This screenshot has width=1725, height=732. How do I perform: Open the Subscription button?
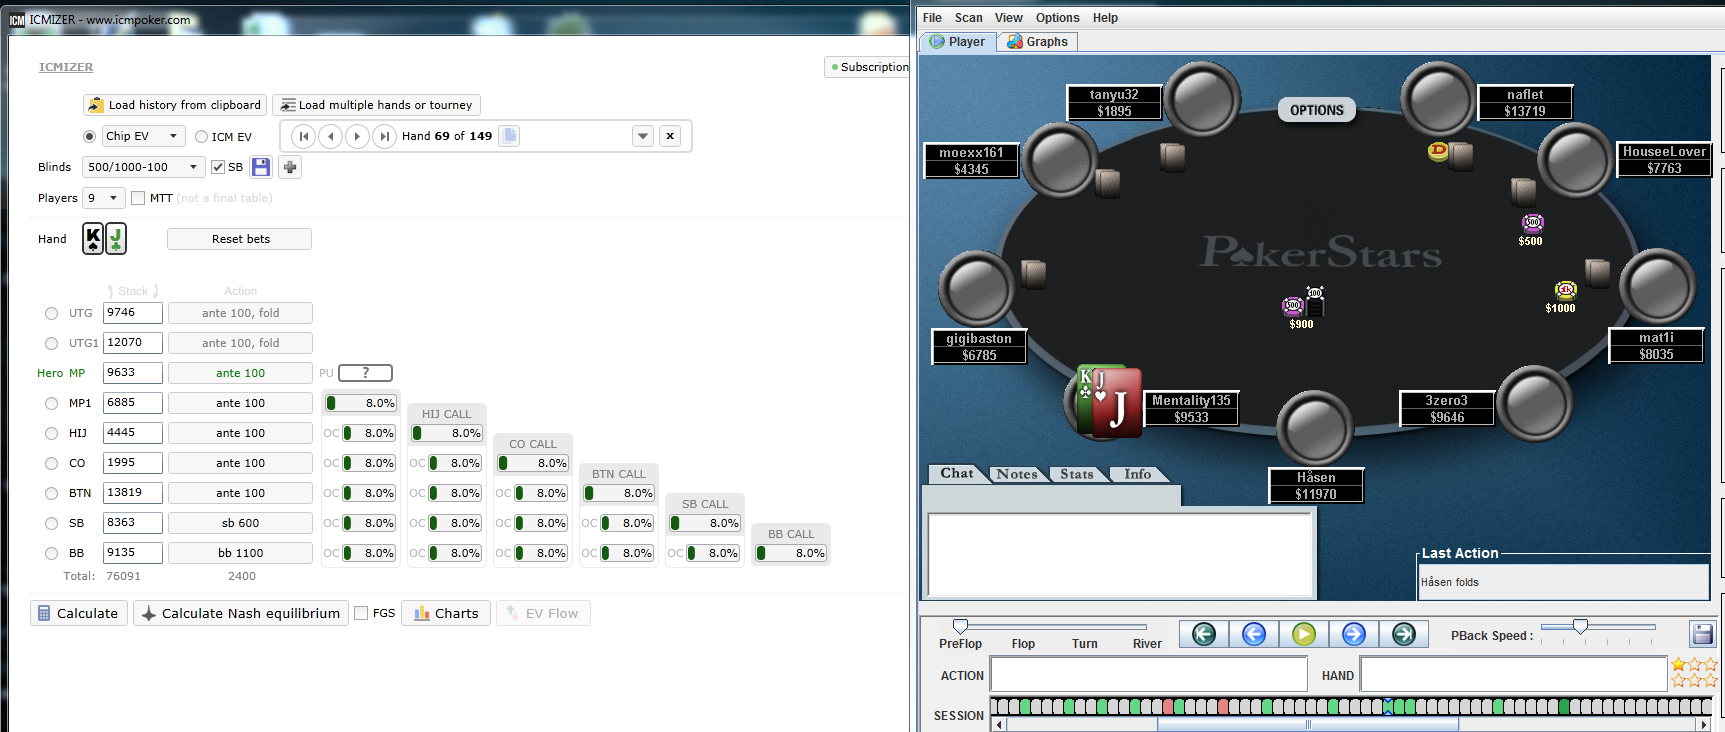click(868, 67)
